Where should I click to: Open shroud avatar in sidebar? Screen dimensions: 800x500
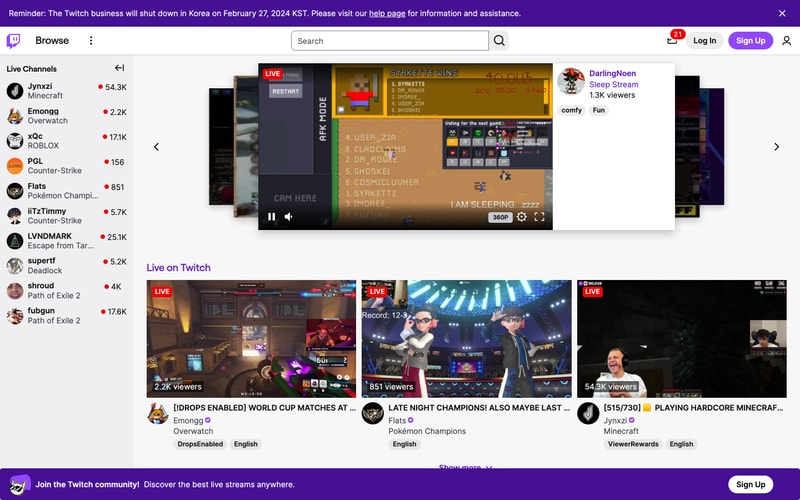[x=15, y=290]
